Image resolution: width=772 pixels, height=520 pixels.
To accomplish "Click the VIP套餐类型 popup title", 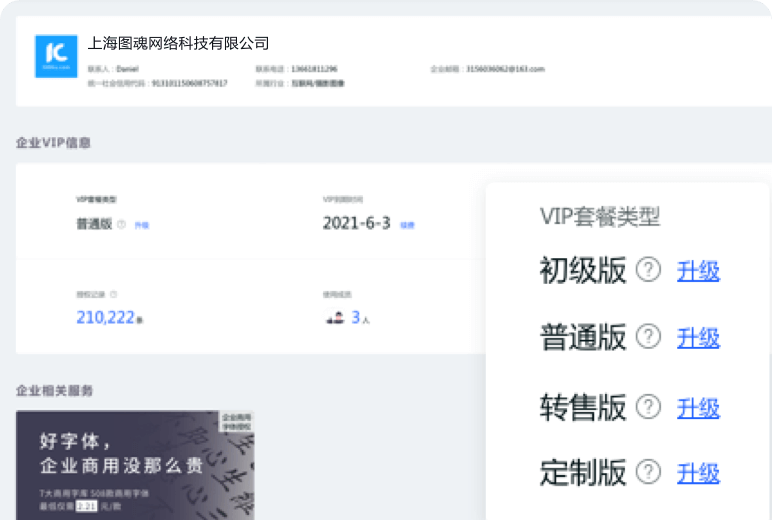I will [x=600, y=217].
